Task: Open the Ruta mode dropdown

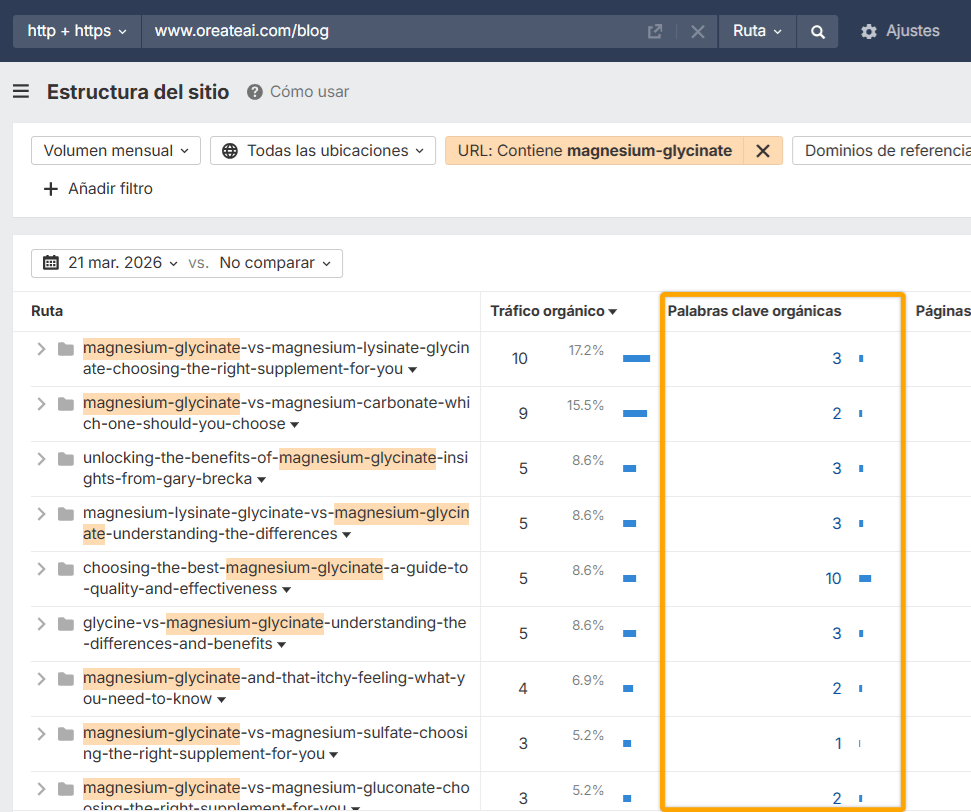Action: pyautogui.click(x=757, y=31)
